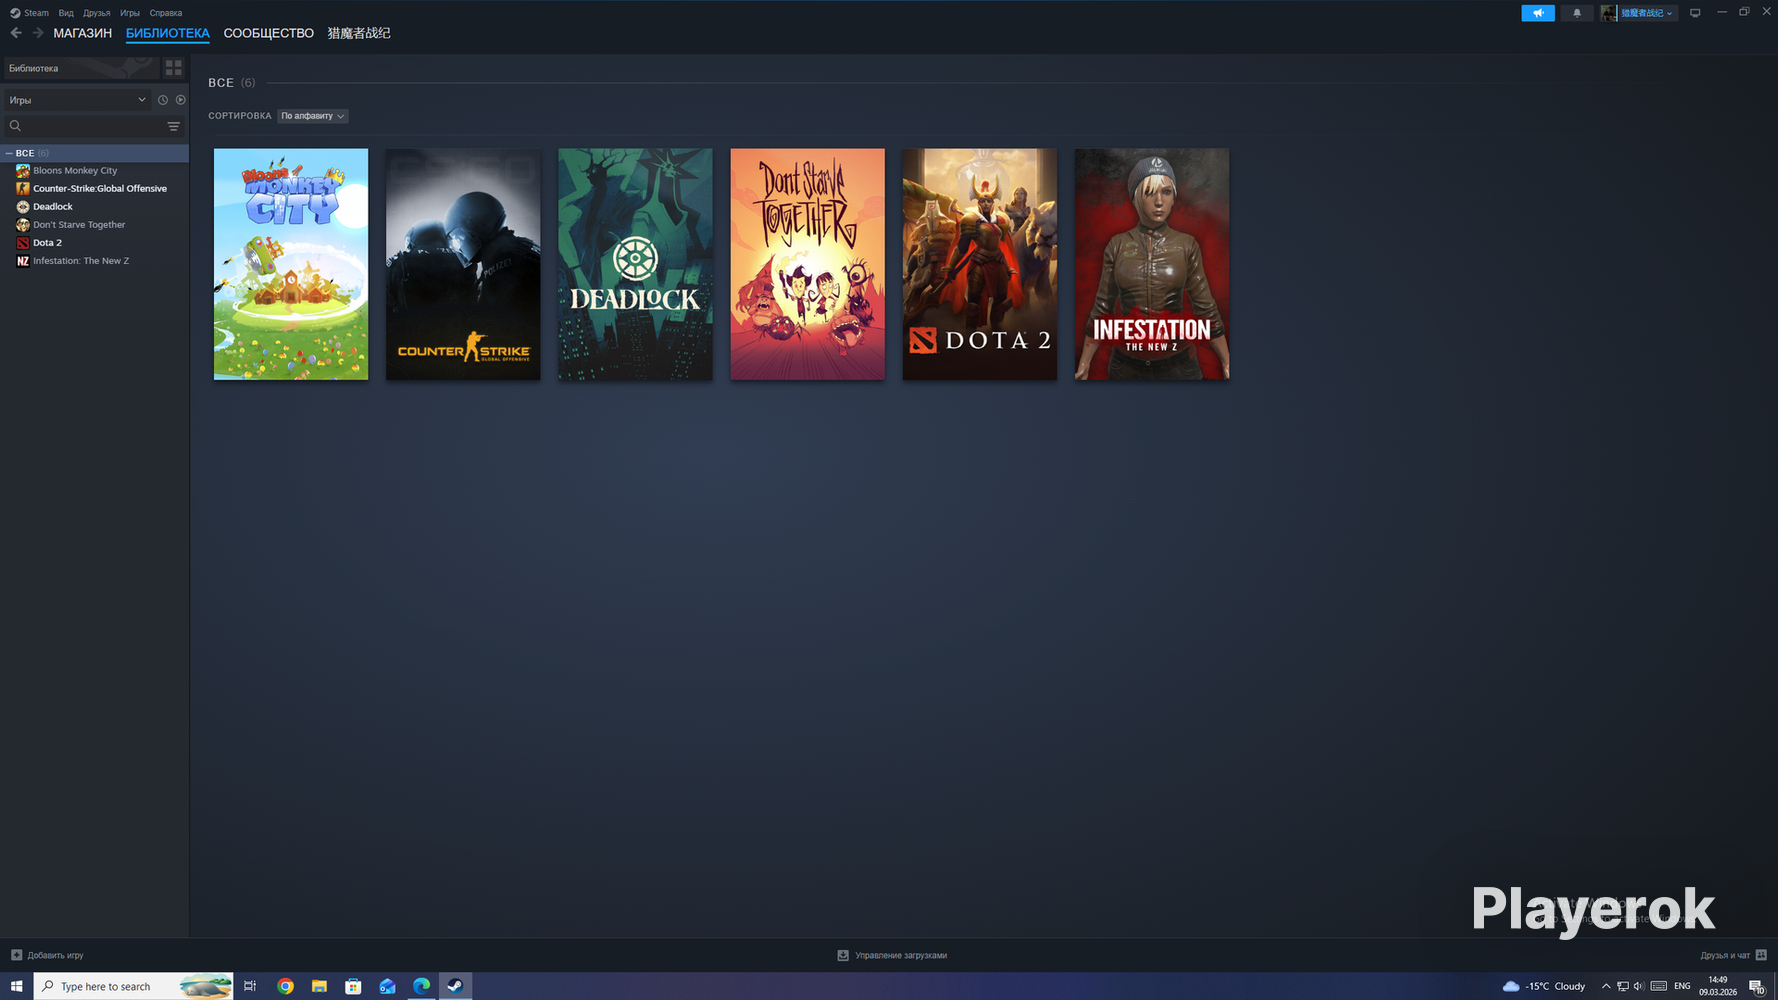Open the Counter-Strike game cover

tap(463, 264)
